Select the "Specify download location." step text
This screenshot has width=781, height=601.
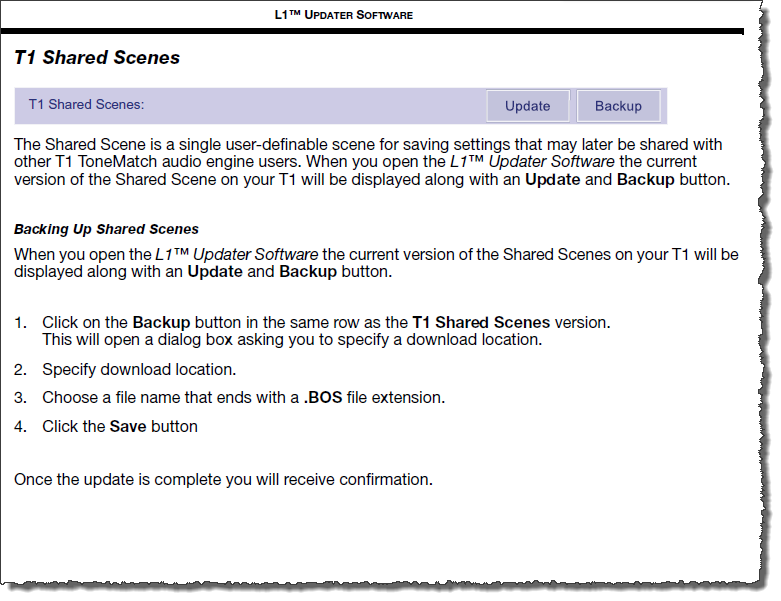point(139,370)
